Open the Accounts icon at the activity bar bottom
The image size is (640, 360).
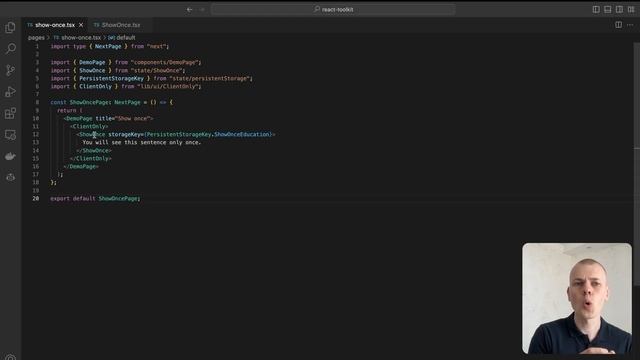click(10, 357)
